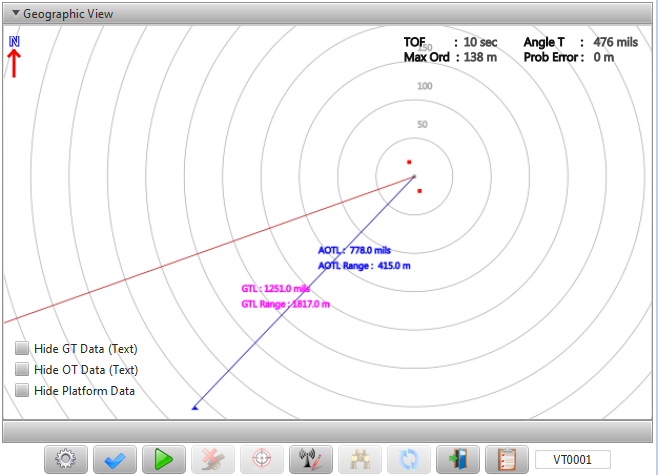Click the red north arrow
The height and width of the screenshot is (475, 658).
[14, 63]
